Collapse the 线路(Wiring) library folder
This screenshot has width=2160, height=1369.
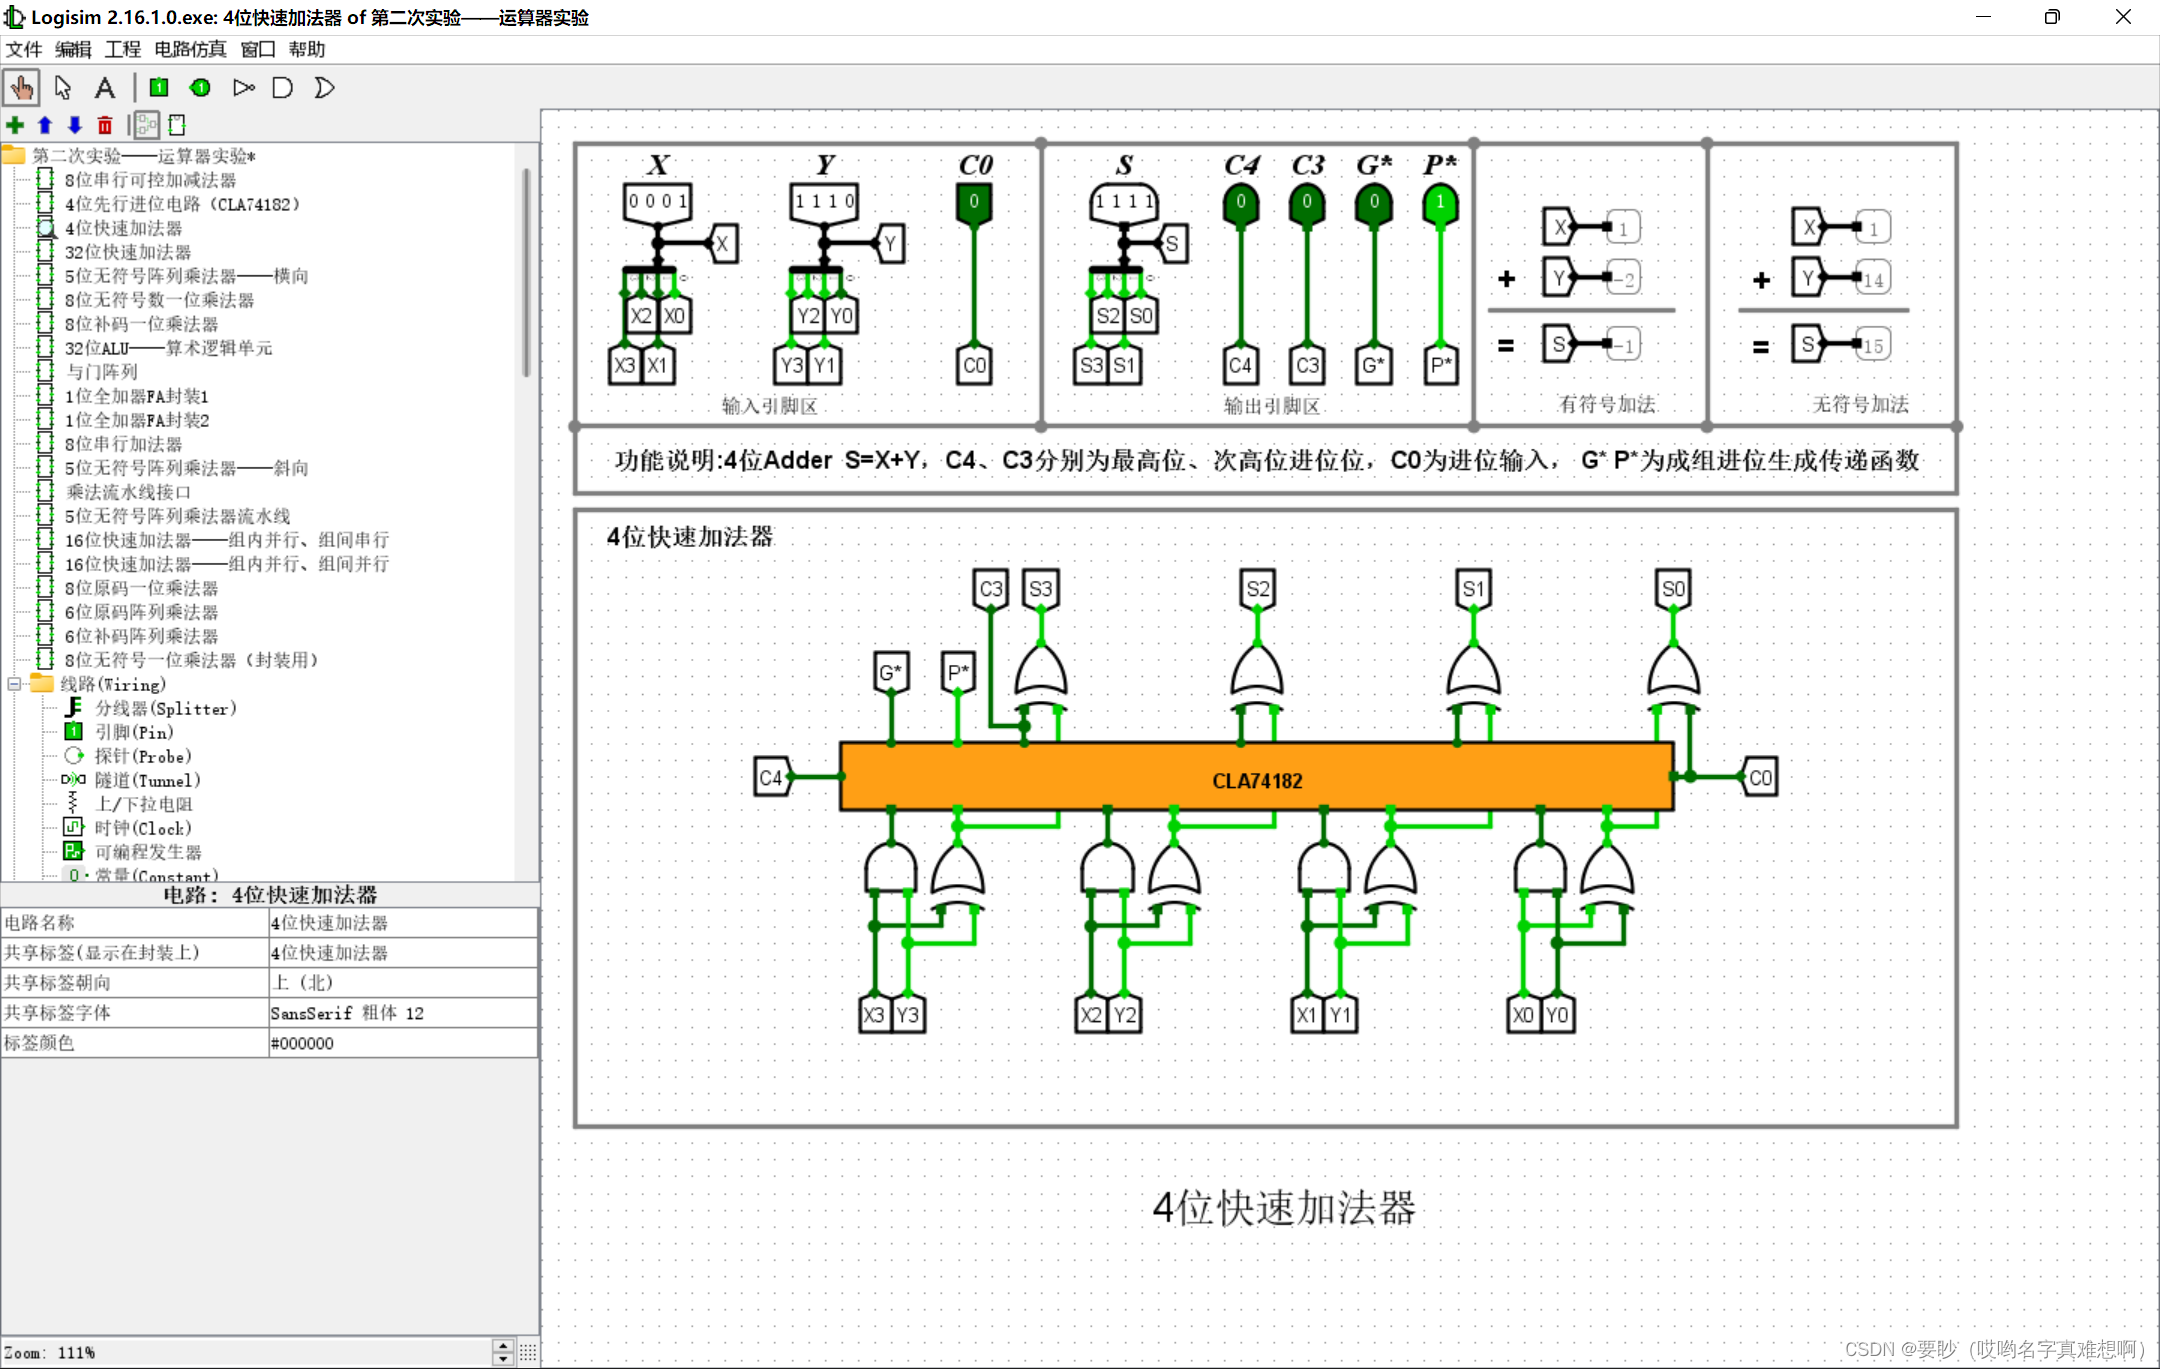tap(14, 685)
